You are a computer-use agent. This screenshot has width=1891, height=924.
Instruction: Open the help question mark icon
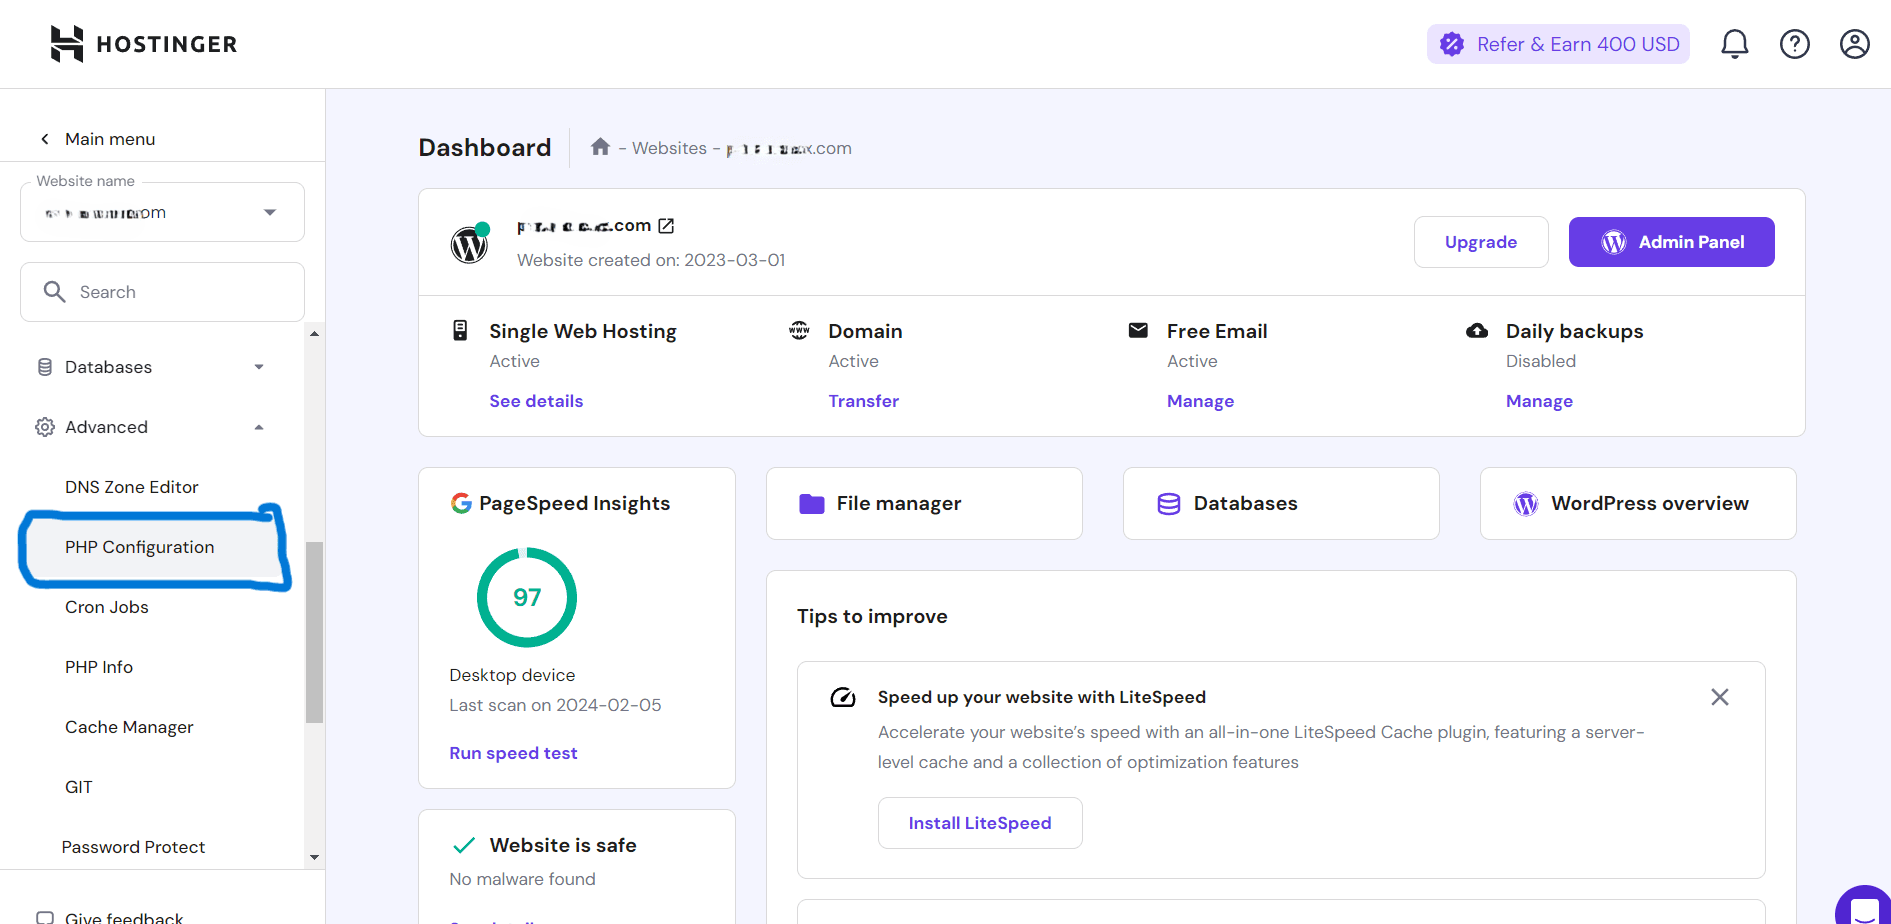pyautogui.click(x=1795, y=44)
